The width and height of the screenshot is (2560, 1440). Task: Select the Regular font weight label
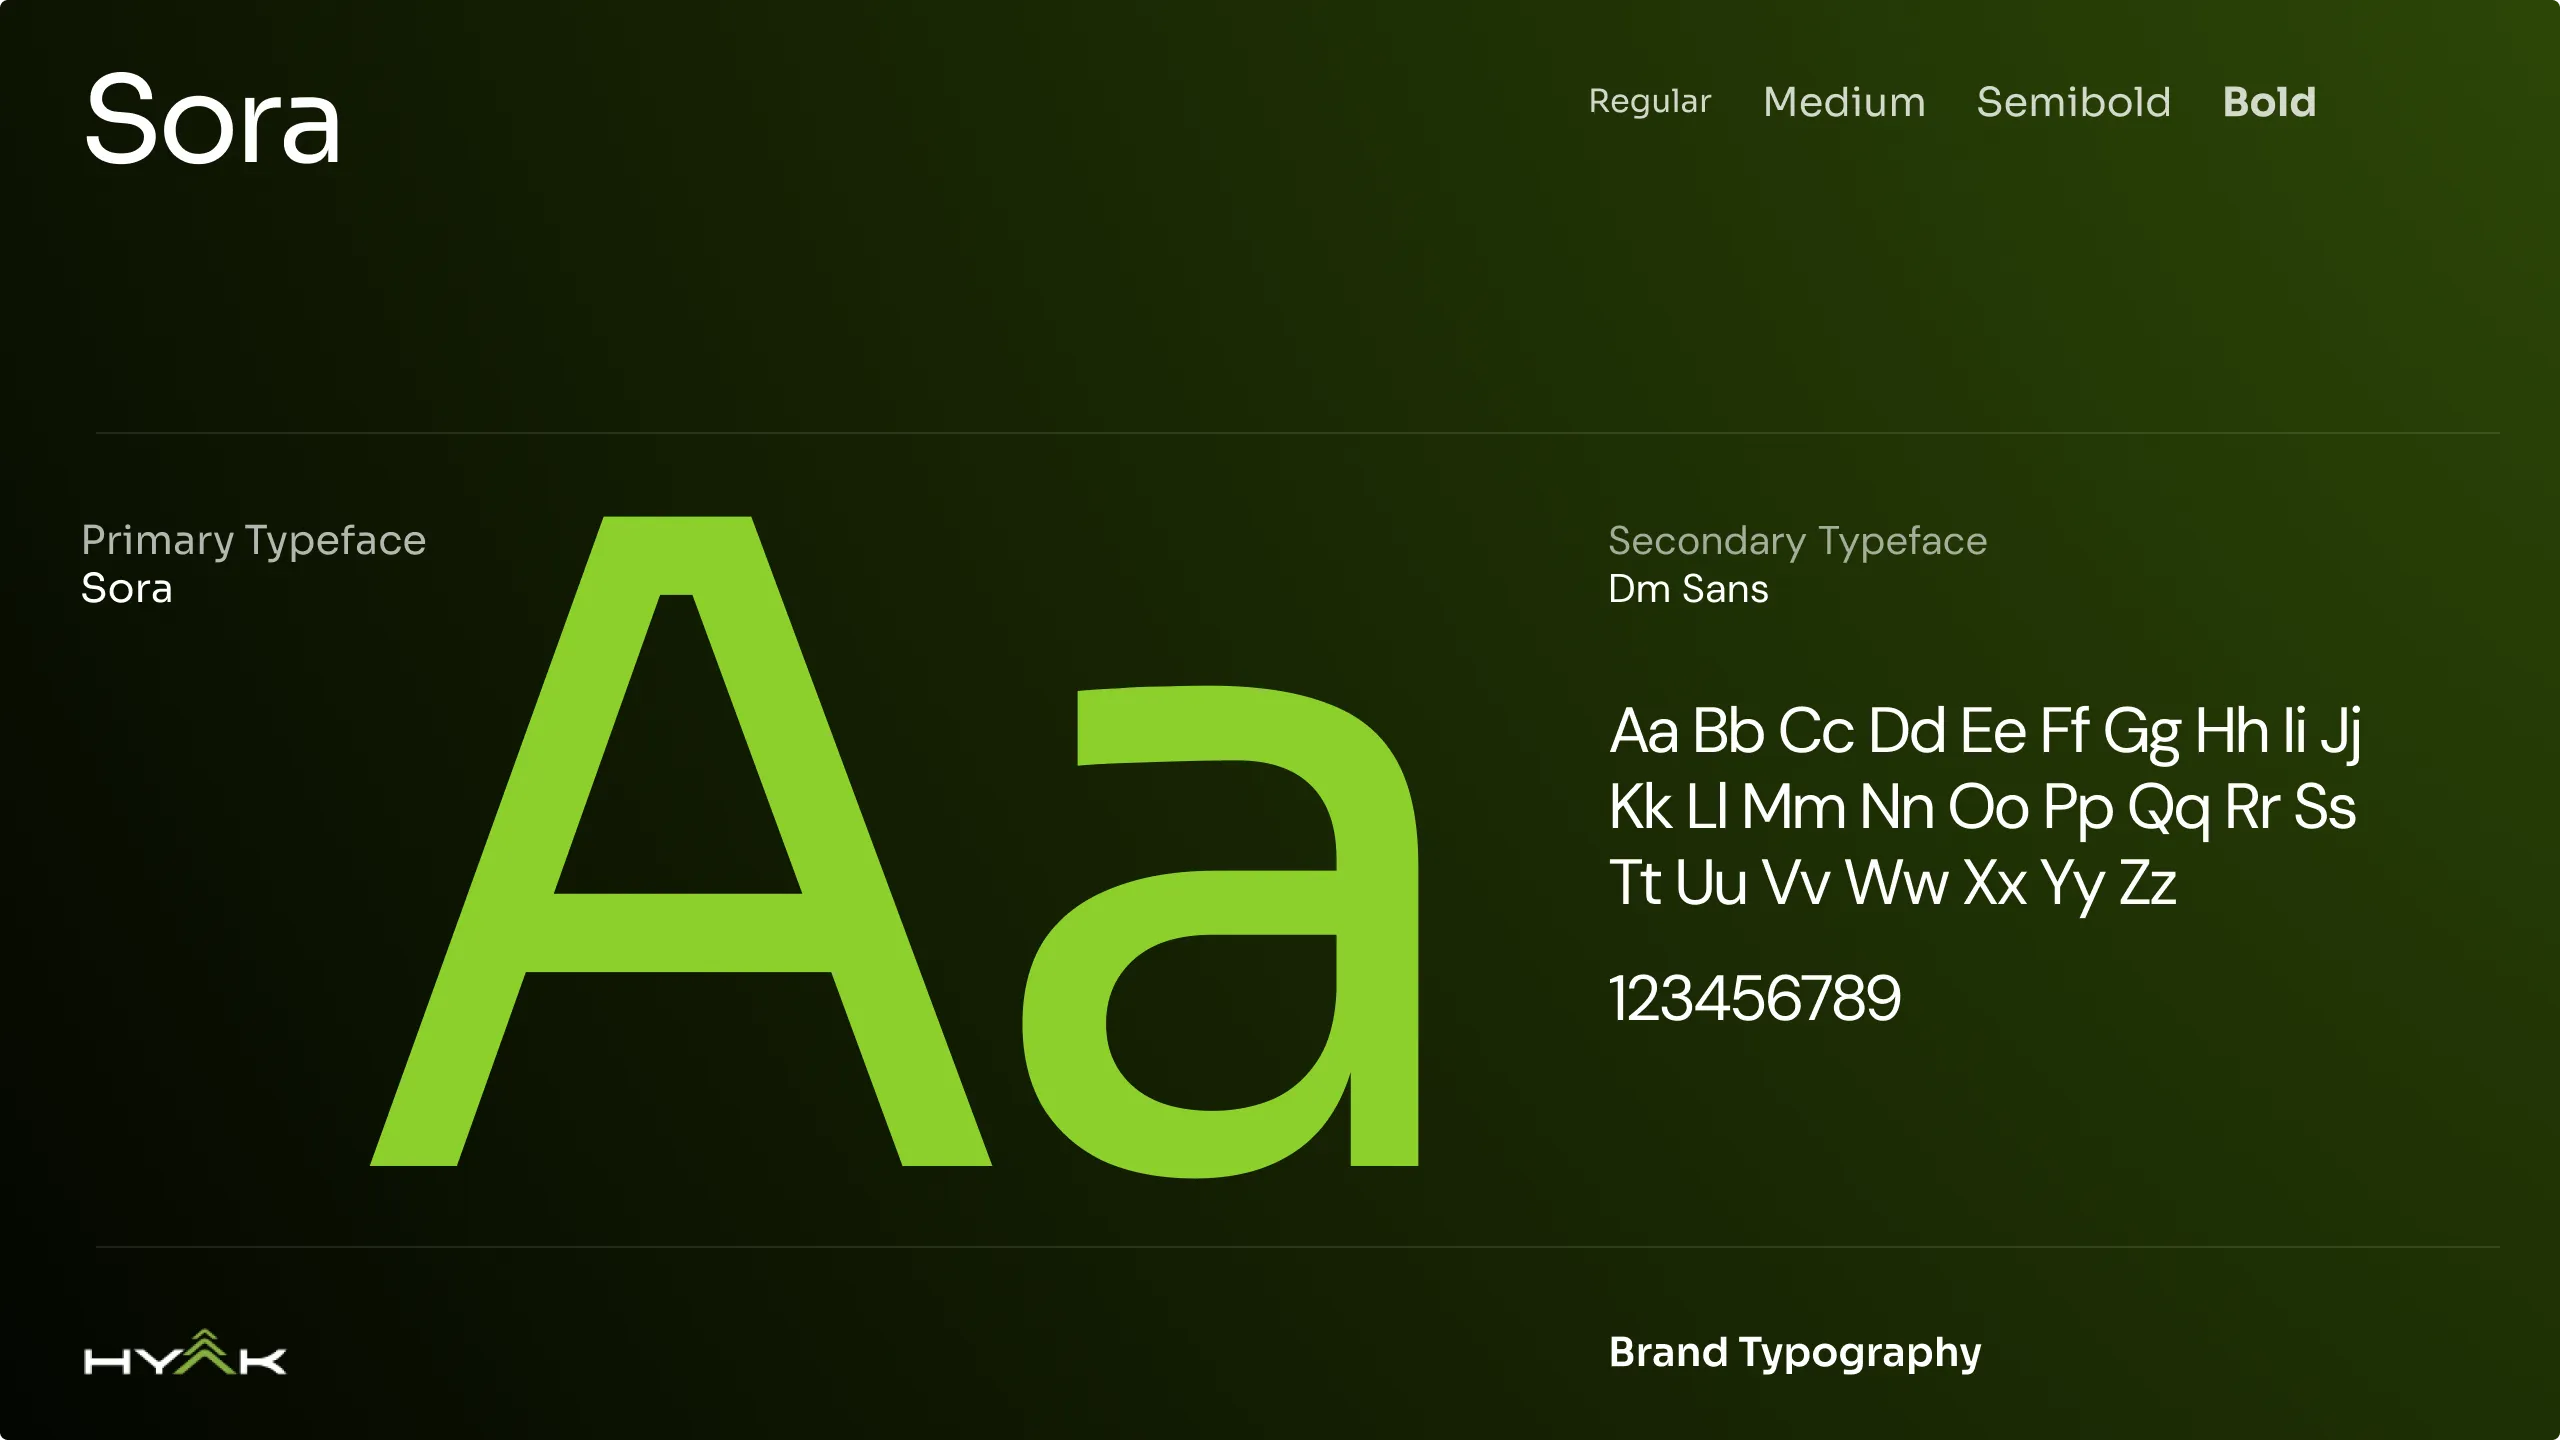(1650, 102)
